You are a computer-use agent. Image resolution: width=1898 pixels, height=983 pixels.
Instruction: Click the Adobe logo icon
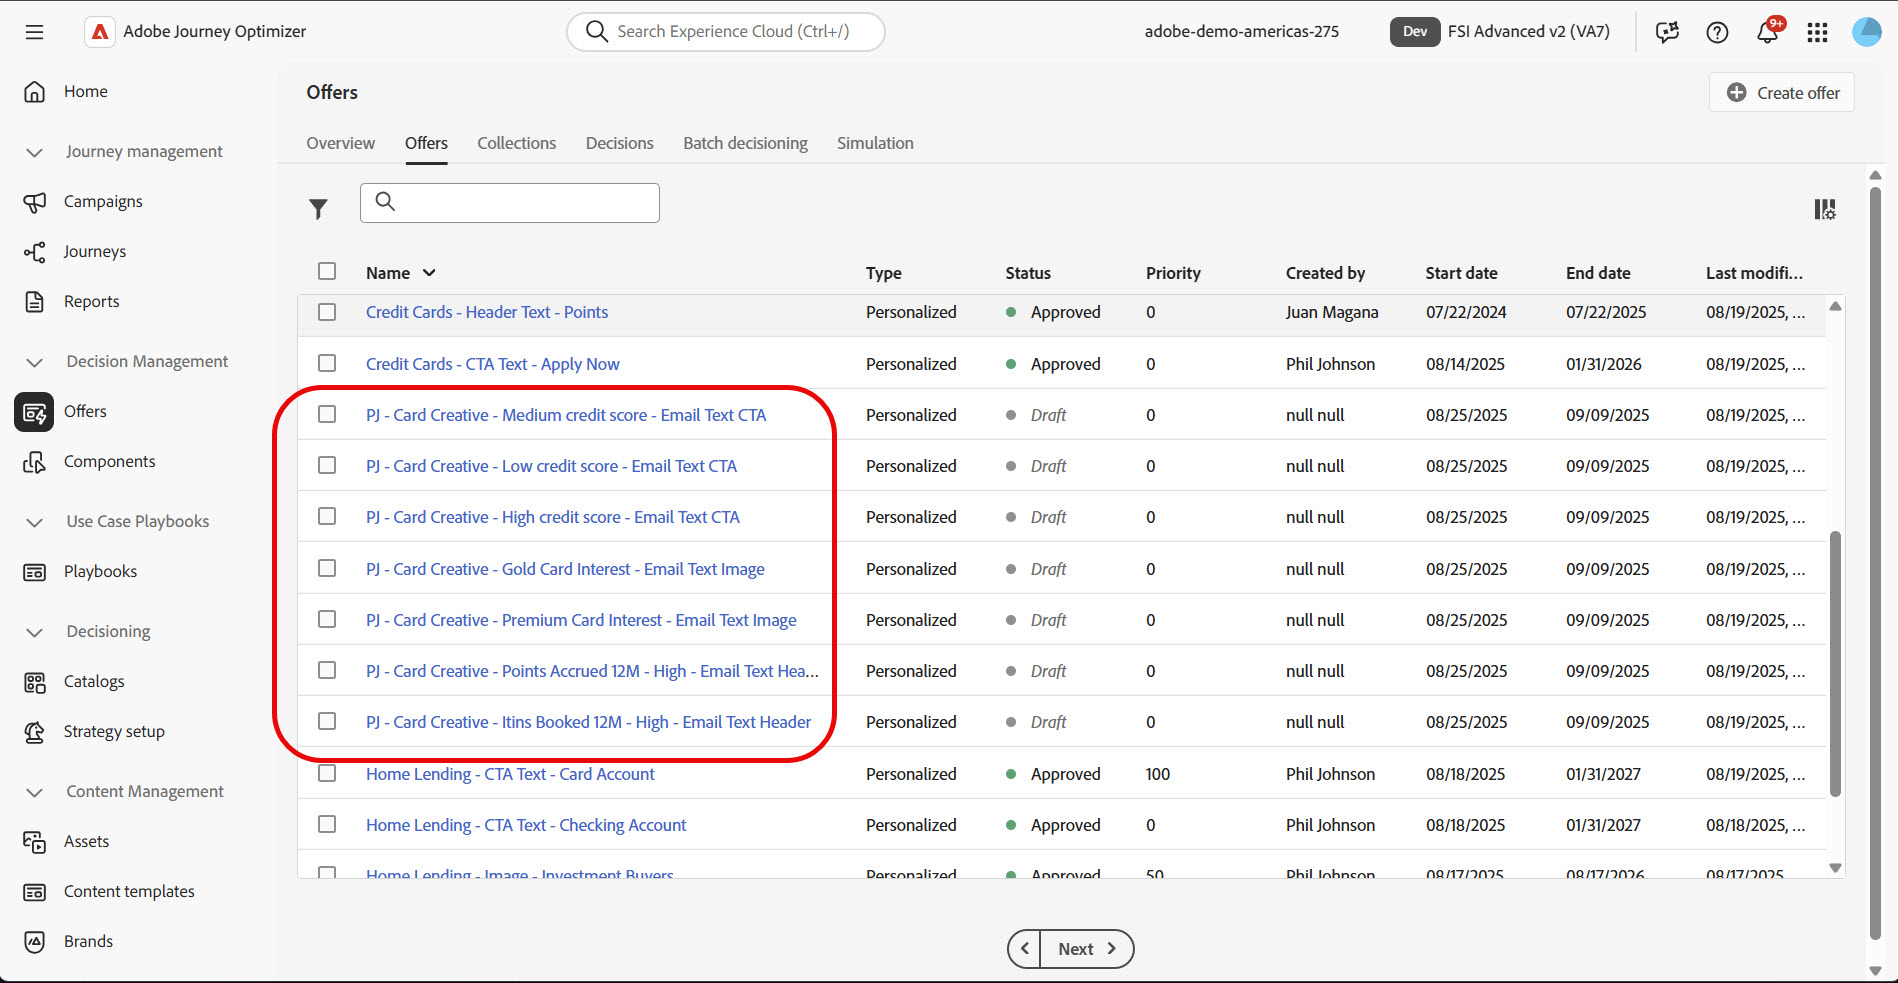click(100, 32)
